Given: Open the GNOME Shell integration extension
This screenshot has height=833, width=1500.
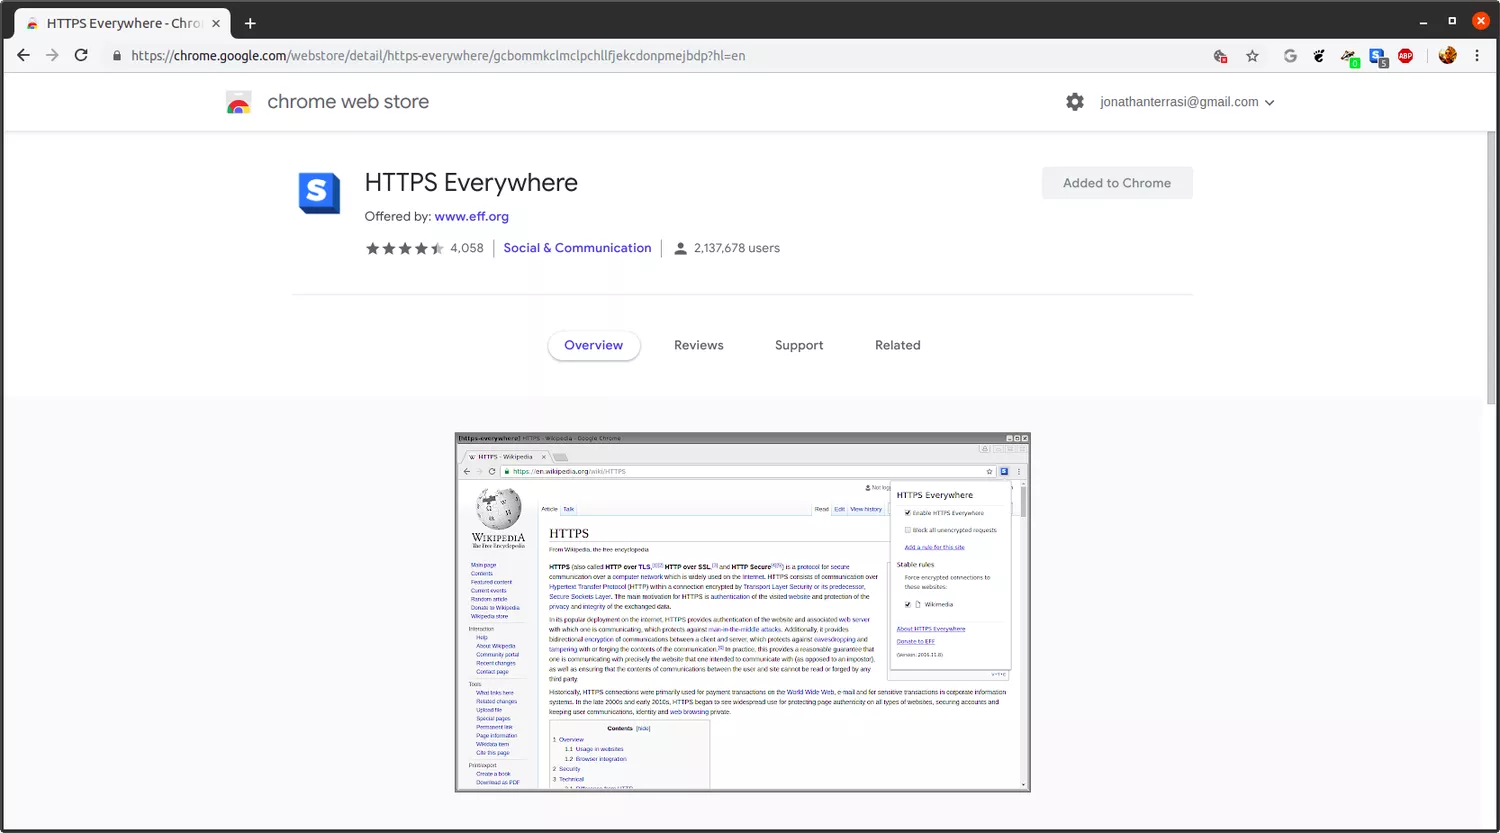Looking at the screenshot, I should coord(1319,56).
